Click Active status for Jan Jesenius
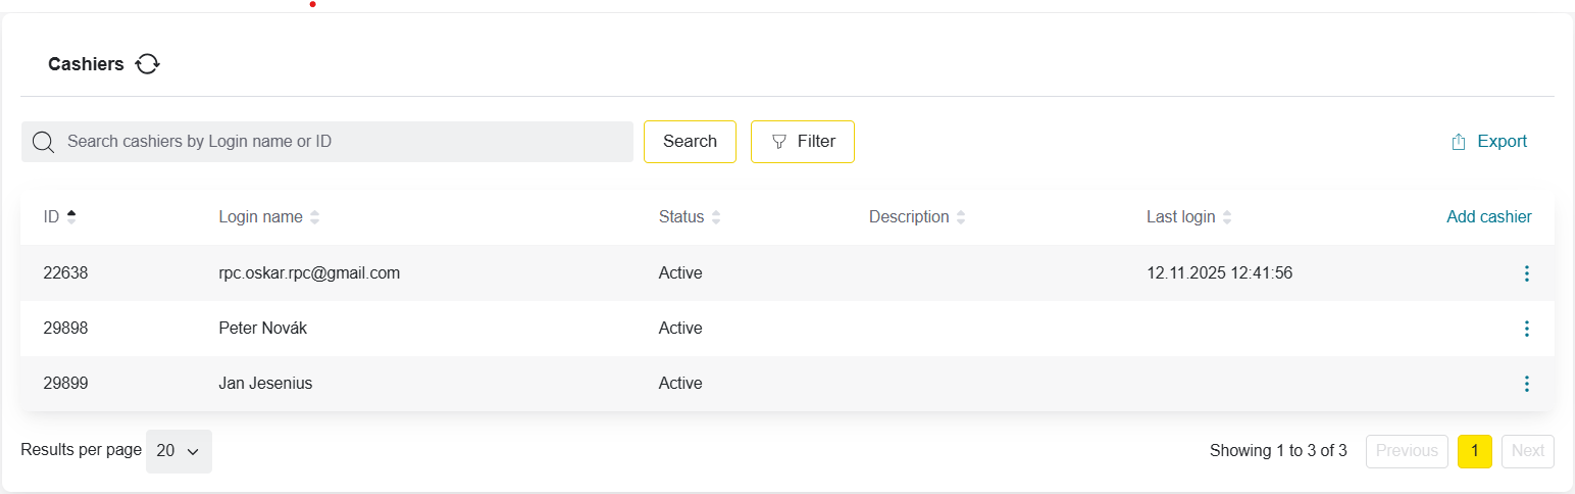The width and height of the screenshot is (1575, 494). [x=680, y=383]
